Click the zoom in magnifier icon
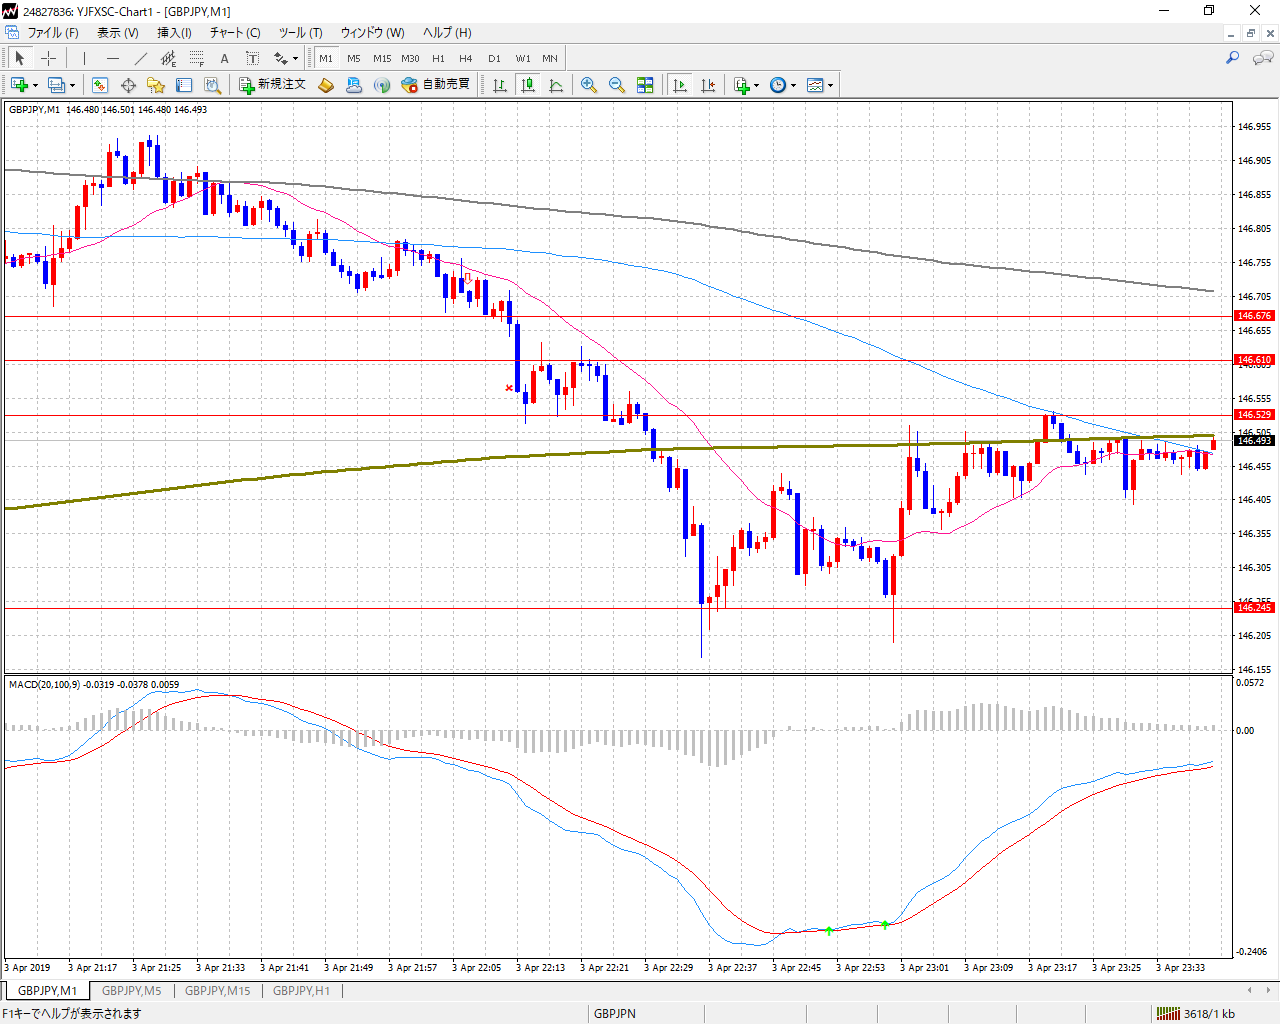This screenshot has width=1280, height=1024. click(589, 85)
